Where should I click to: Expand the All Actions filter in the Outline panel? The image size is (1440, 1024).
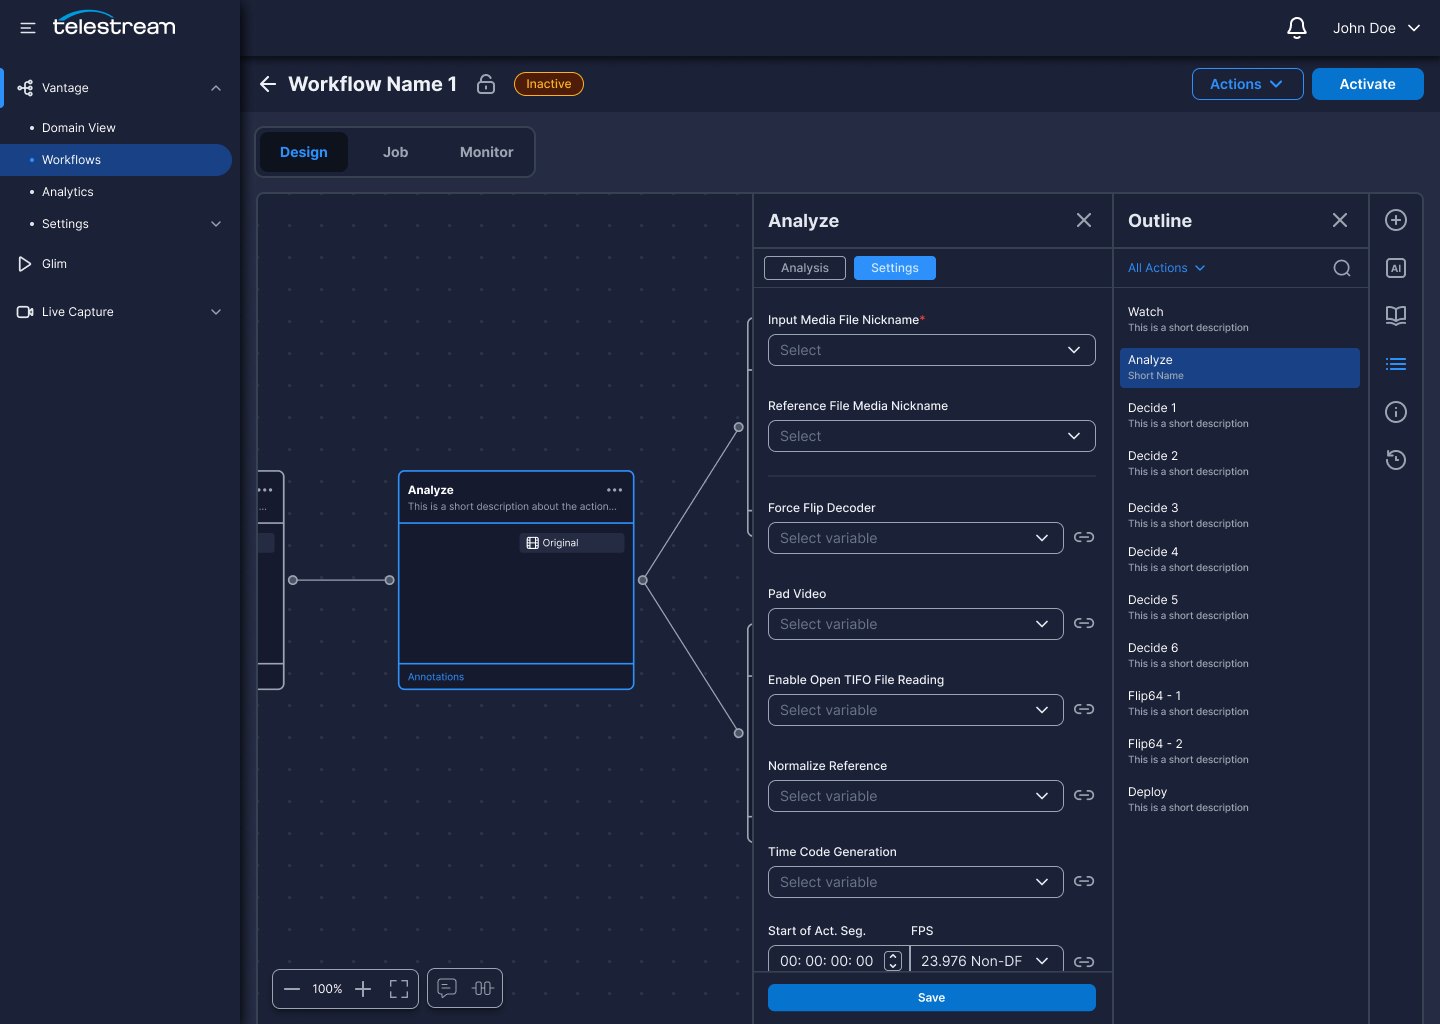pos(1167,268)
